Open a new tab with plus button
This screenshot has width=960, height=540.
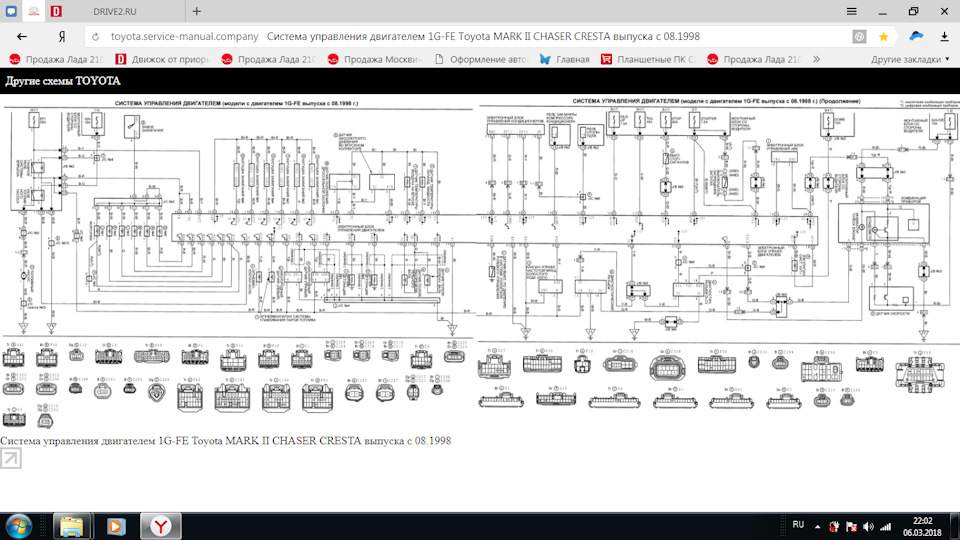click(197, 11)
